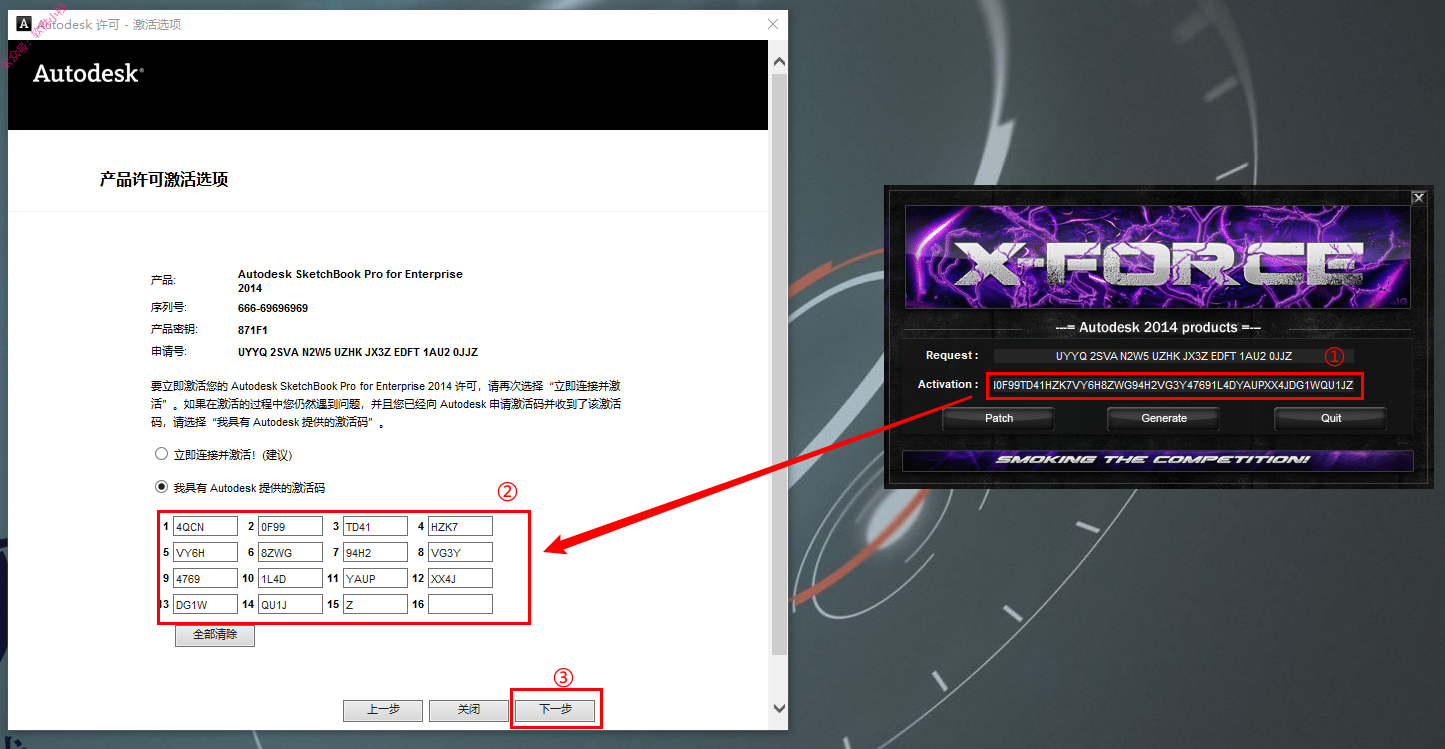Click the vertical scrollbar thumb in the Autodesk window
The width and height of the screenshot is (1445, 749).
pos(780,365)
